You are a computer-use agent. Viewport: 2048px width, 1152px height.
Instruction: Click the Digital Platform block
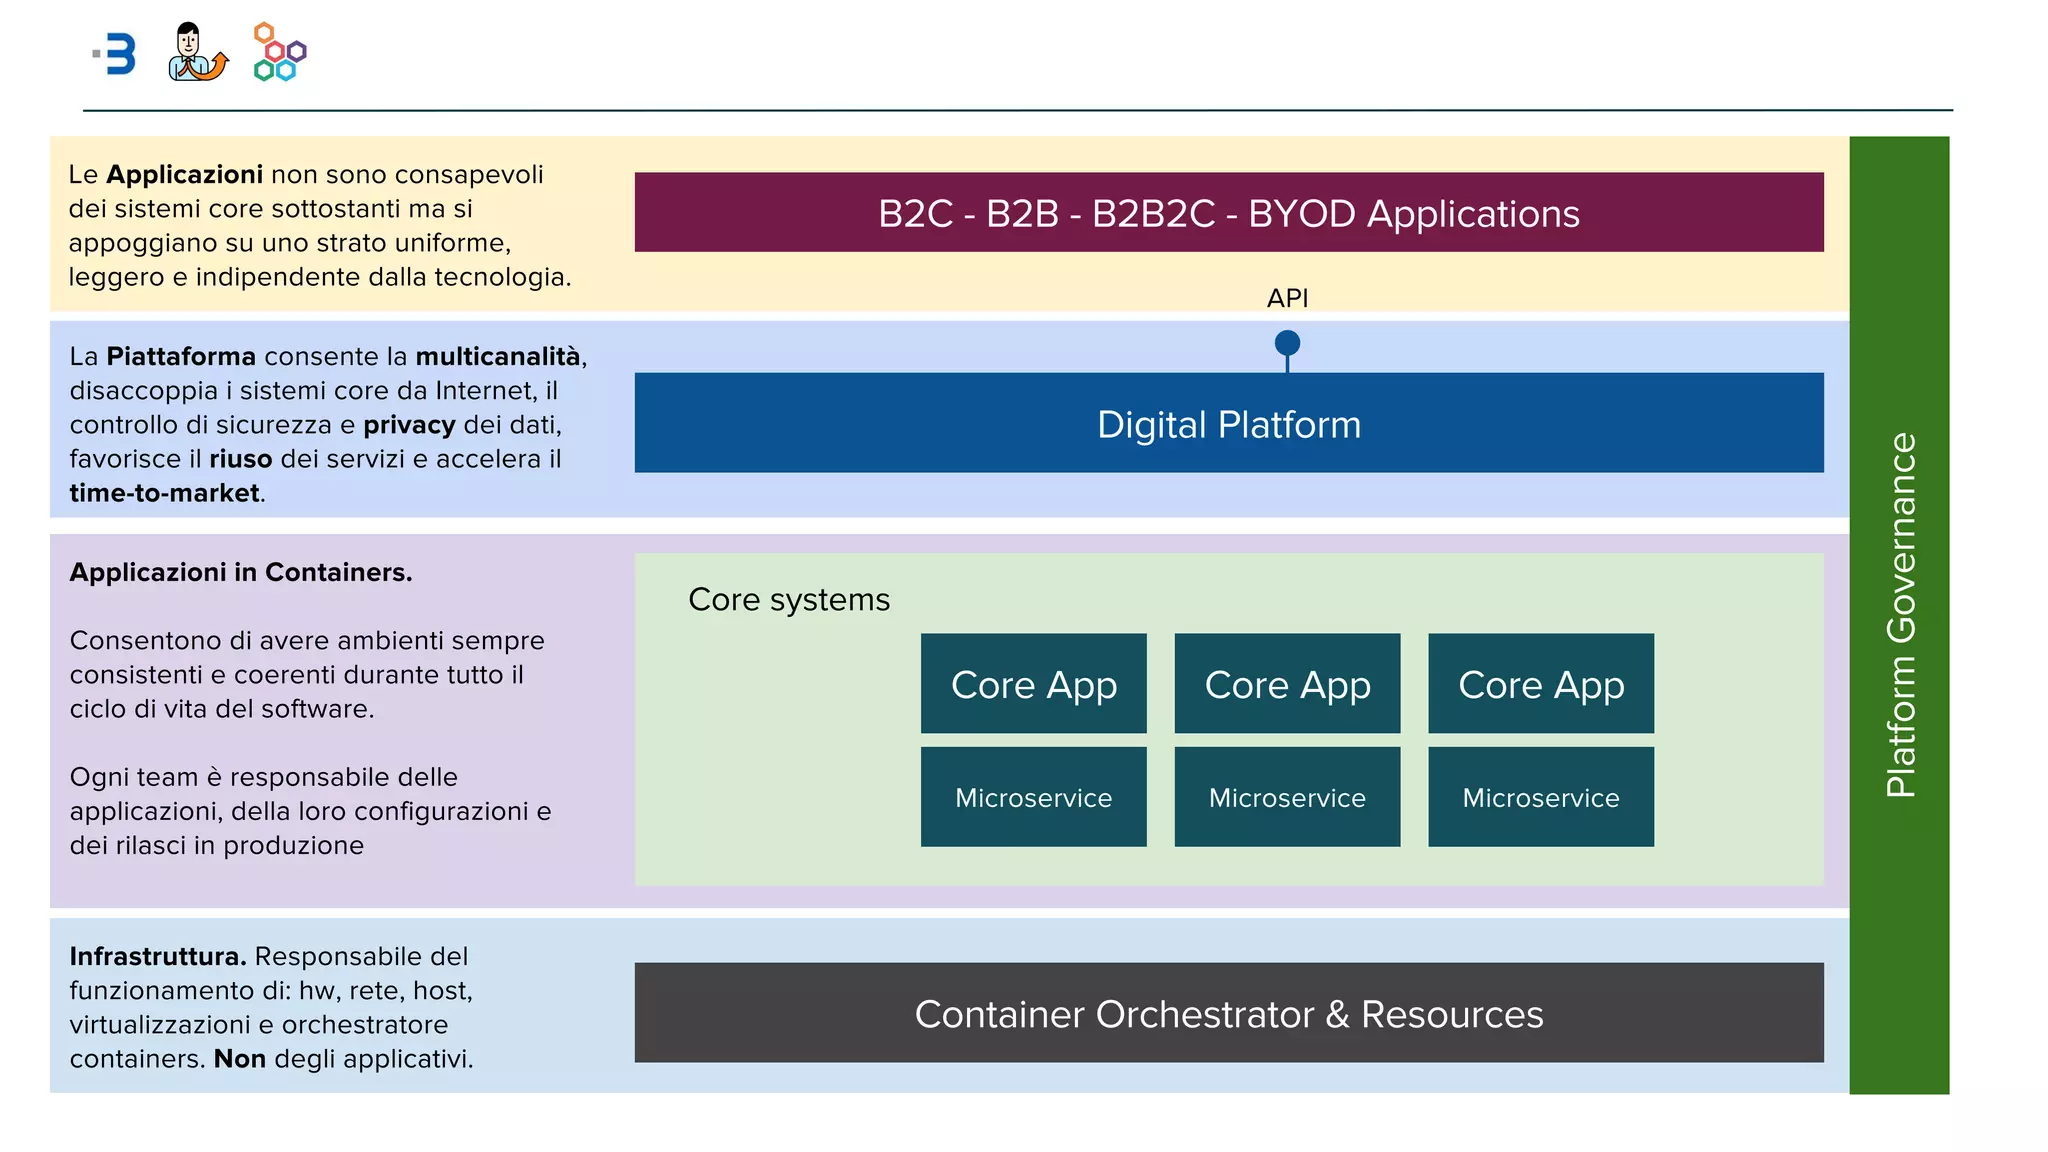[1228, 423]
